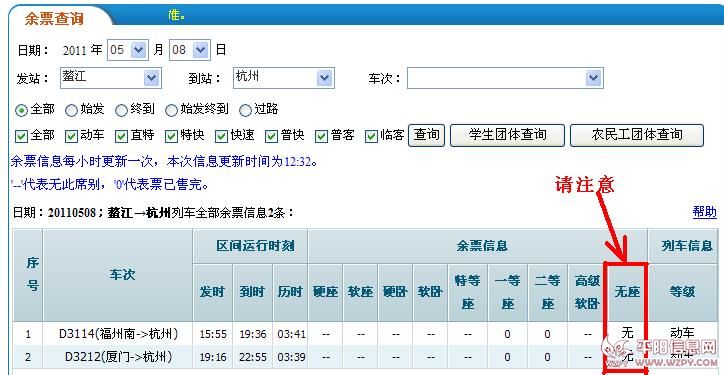The height and width of the screenshot is (375, 724).
Task: Click the 软卧 column header
Action: (430, 292)
